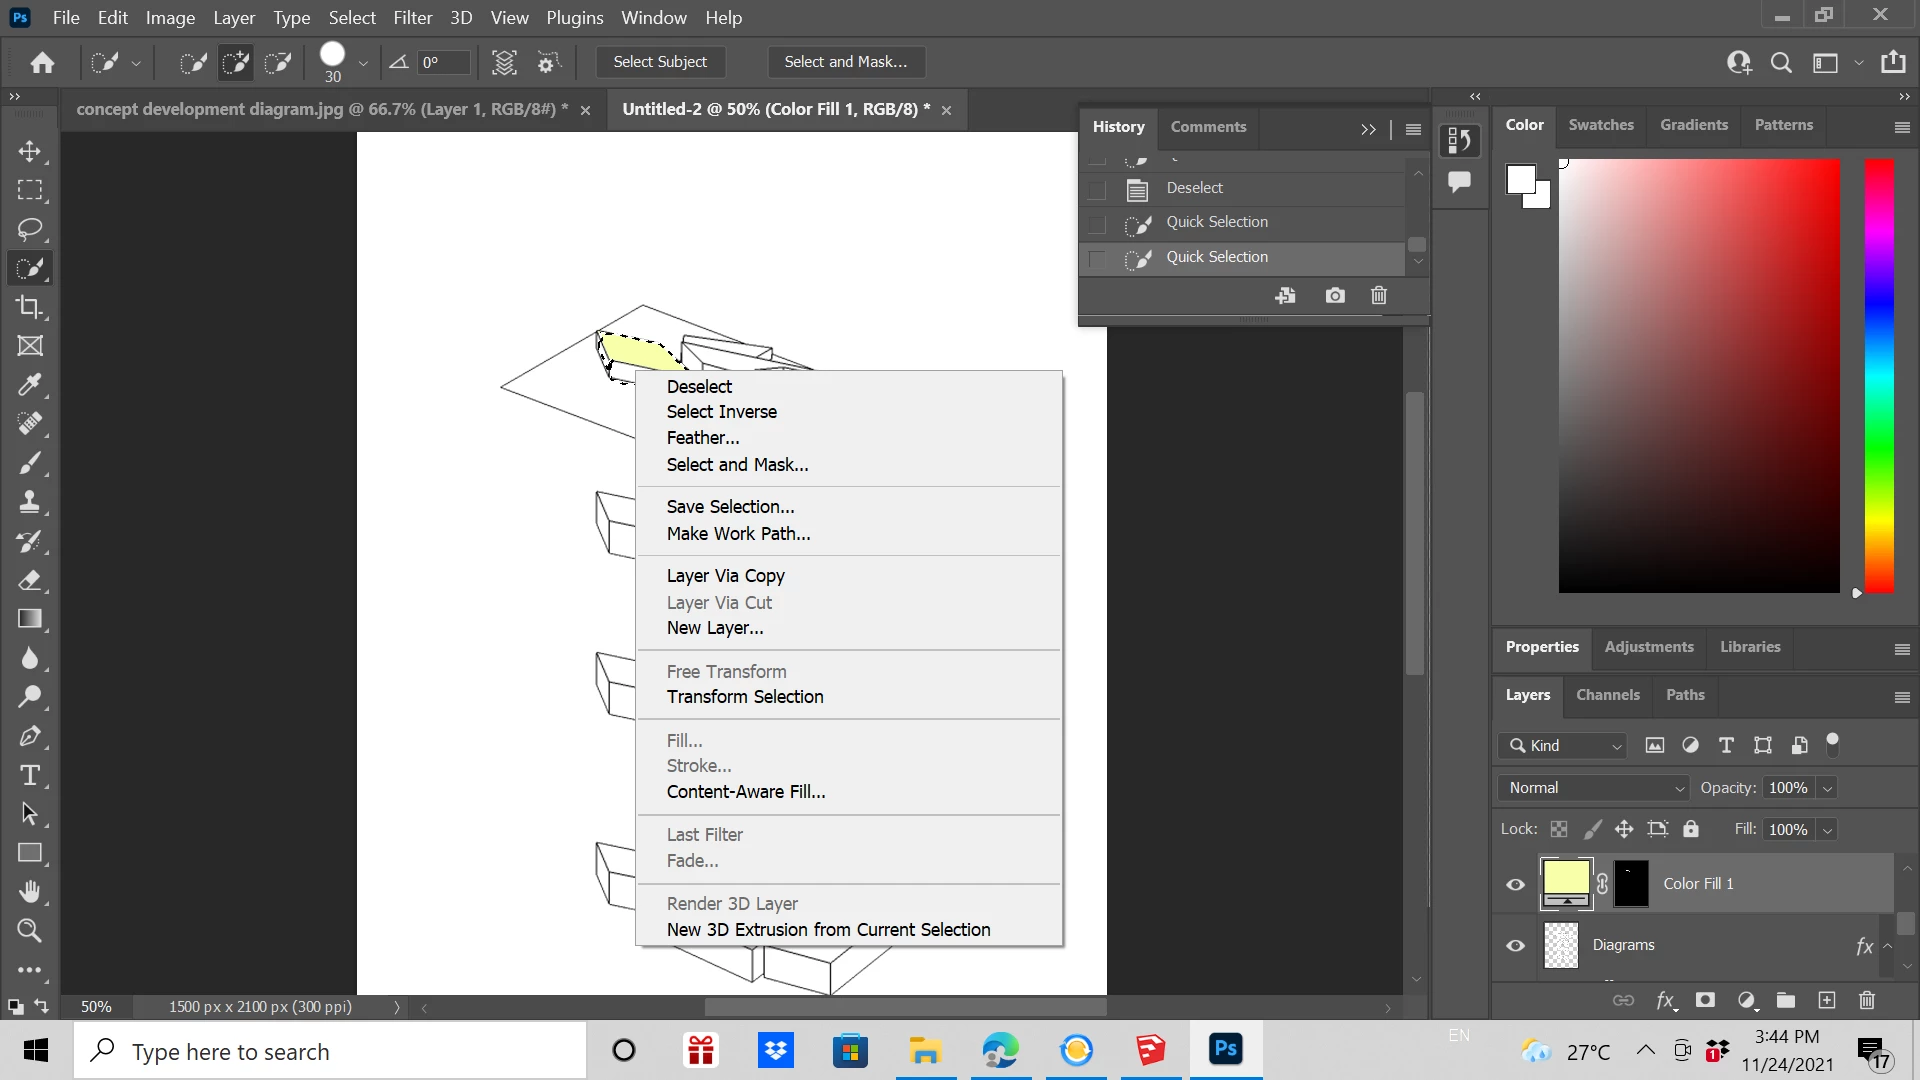This screenshot has width=1920, height=1080.
Task: Select the Lasso tool
Action: point(30,229)
